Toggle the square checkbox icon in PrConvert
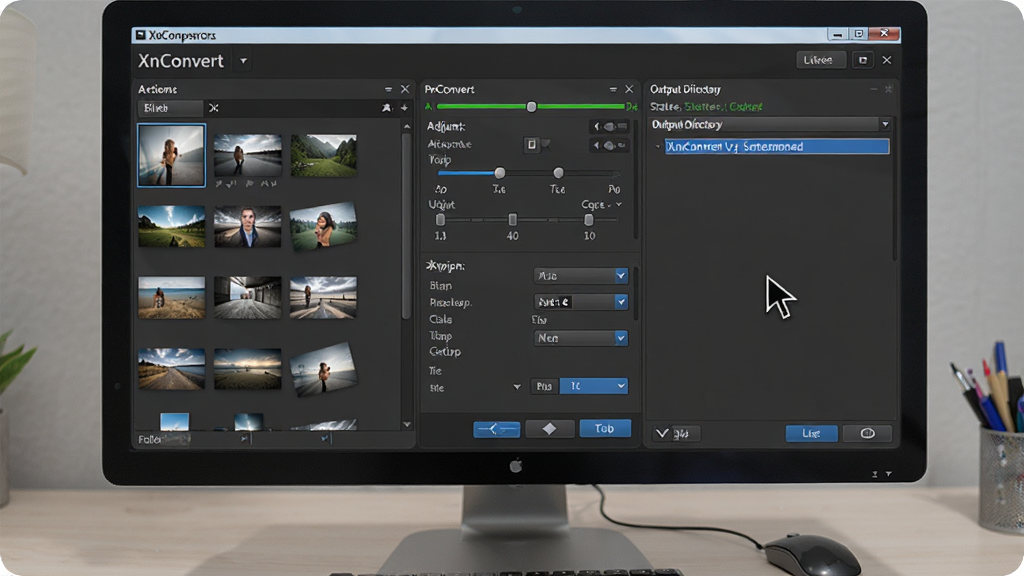This screenshot has width=1024, height=576. point(531,144)
